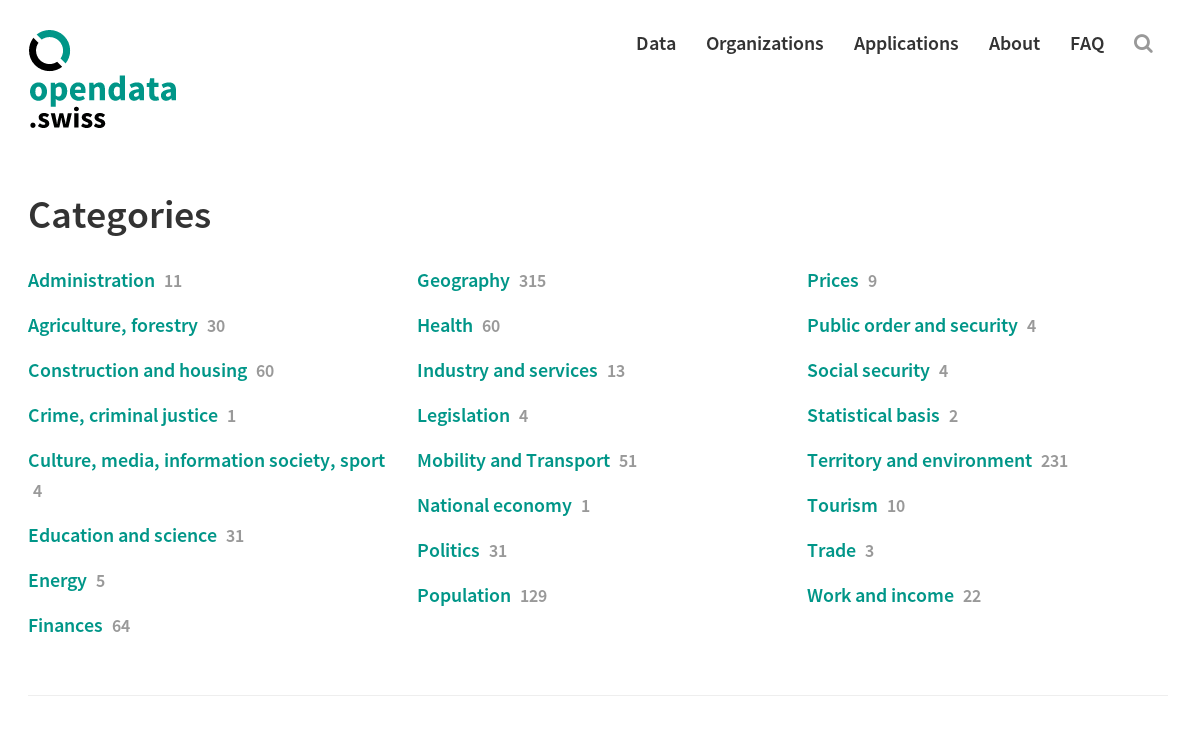
Task: Select Public order and security
Action: pos(912,326)
